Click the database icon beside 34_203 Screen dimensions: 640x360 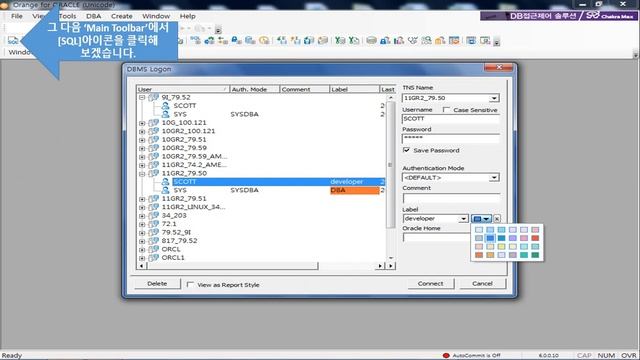point(153,216)
